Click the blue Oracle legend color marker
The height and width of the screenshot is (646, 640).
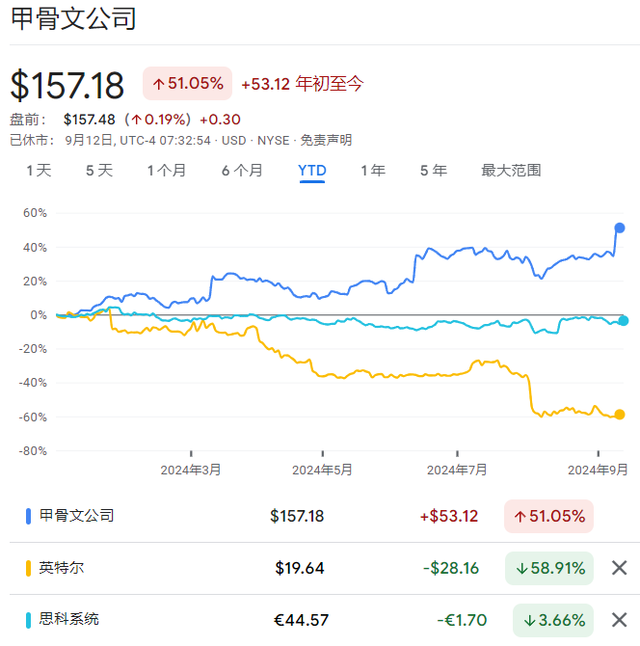click(28, 516)
